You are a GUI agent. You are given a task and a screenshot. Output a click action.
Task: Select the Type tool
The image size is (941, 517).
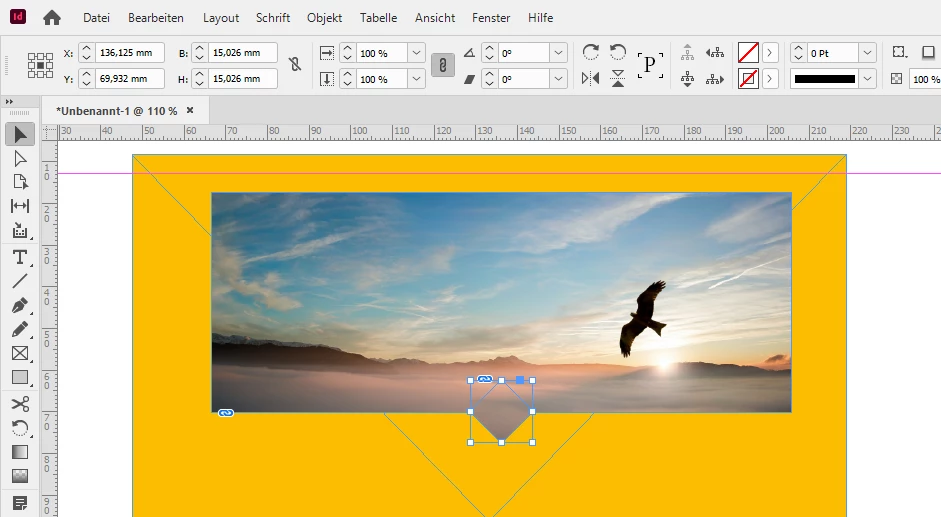[20, 257]
